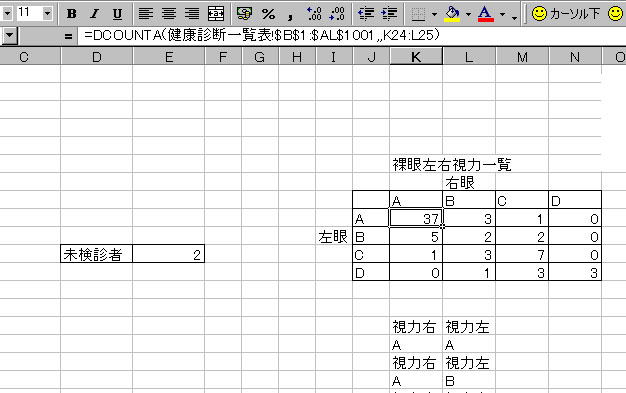Select column K header
The image size is (626, 393).
click(416, 57)
